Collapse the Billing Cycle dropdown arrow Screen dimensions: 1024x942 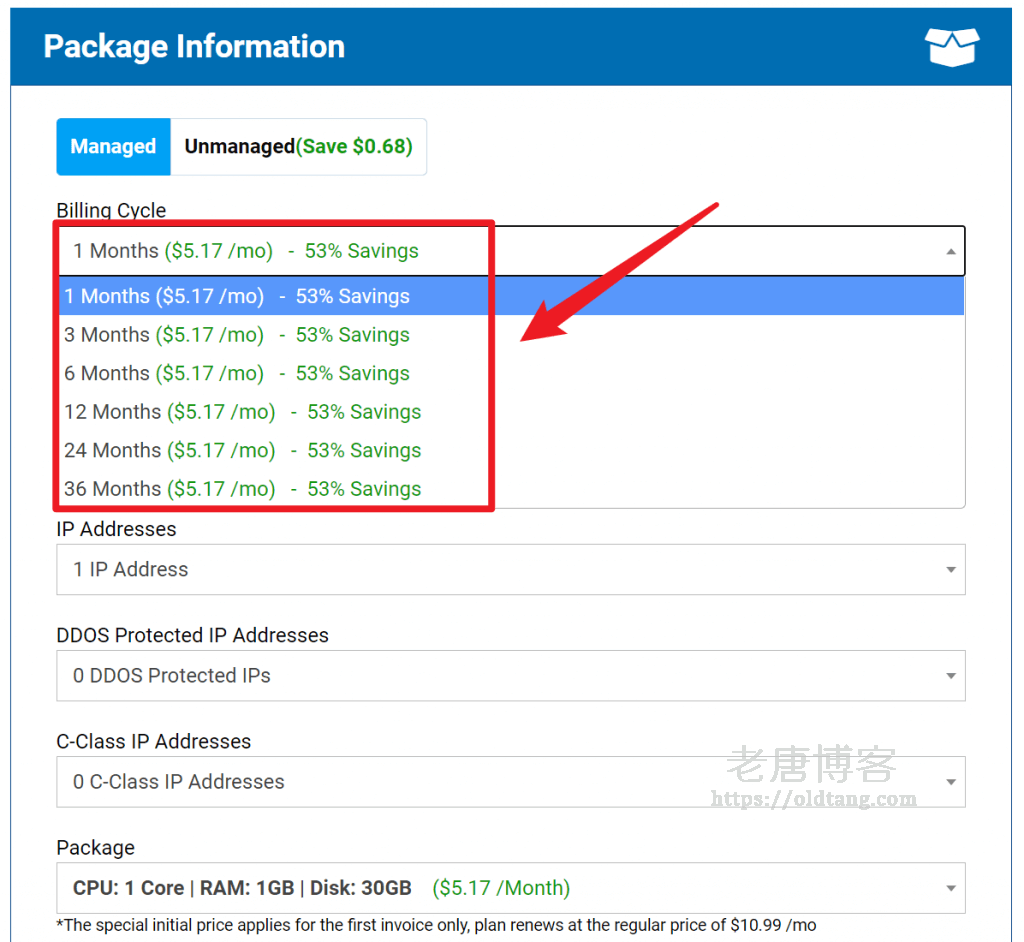click(x=950, y=252)
